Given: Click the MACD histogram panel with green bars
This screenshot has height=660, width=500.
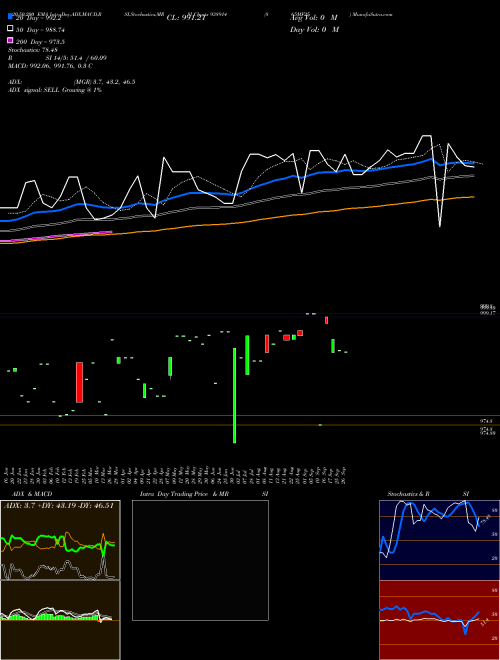Looking at the screenshot, I should [60, 620].
